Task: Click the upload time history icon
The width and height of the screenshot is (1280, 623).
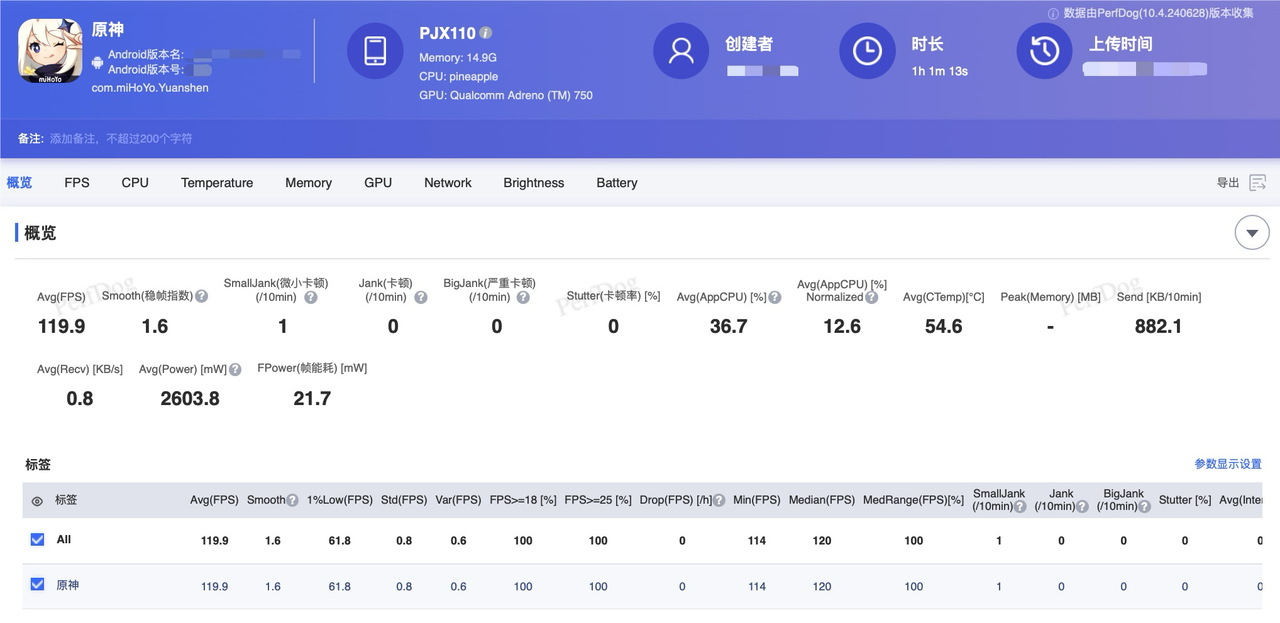Action: [x=1045, y=51]
